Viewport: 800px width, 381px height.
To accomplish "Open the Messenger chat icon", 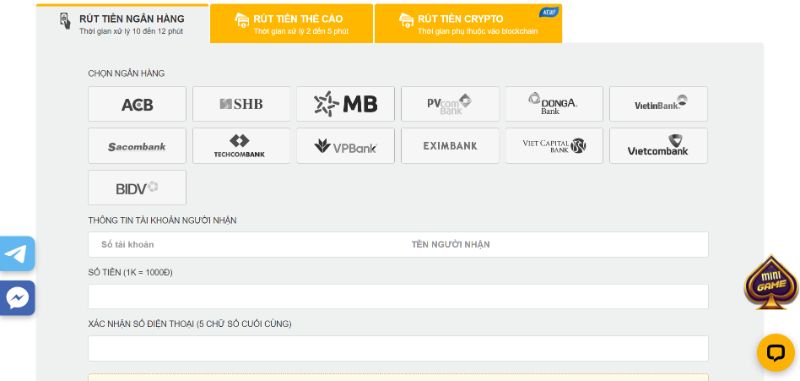I will [17, 298].
